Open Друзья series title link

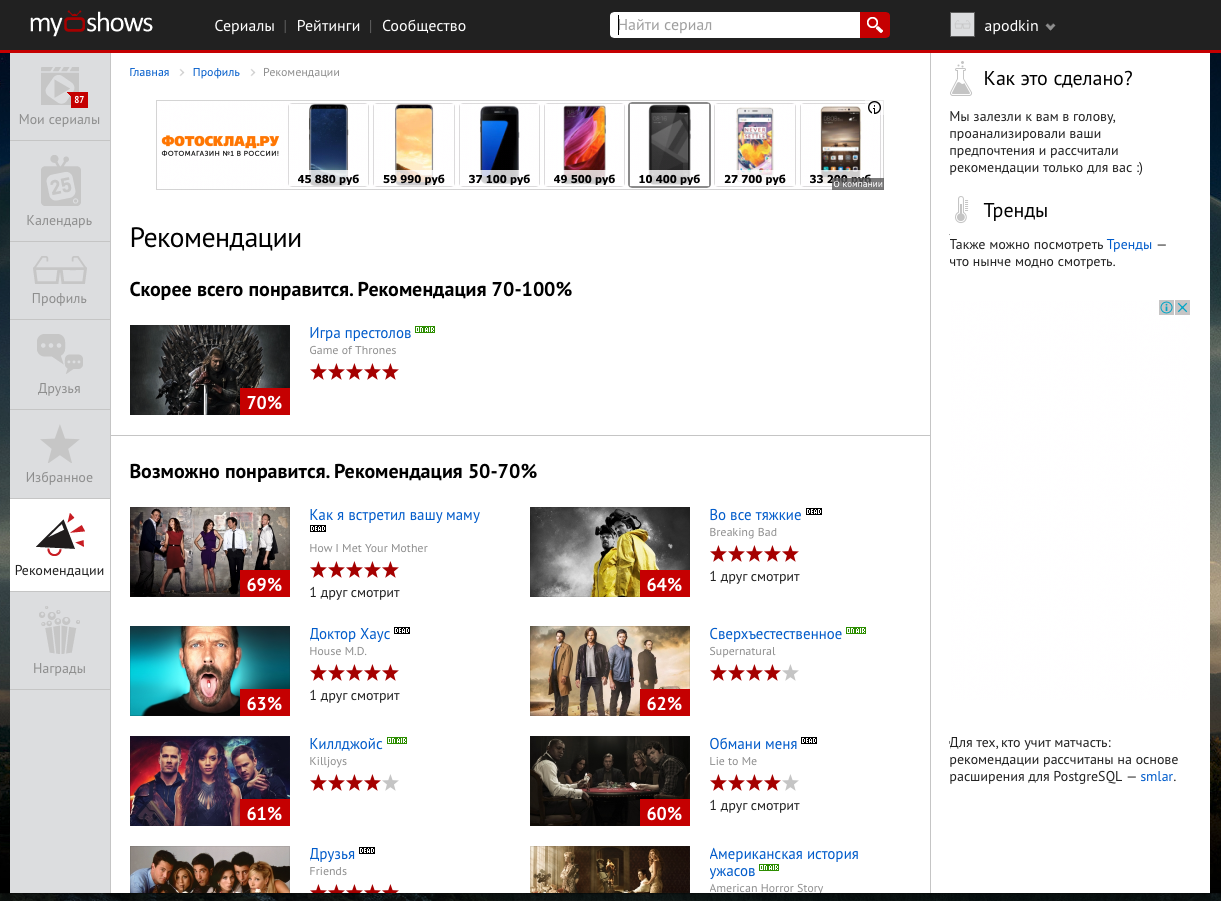click(332, 854)
